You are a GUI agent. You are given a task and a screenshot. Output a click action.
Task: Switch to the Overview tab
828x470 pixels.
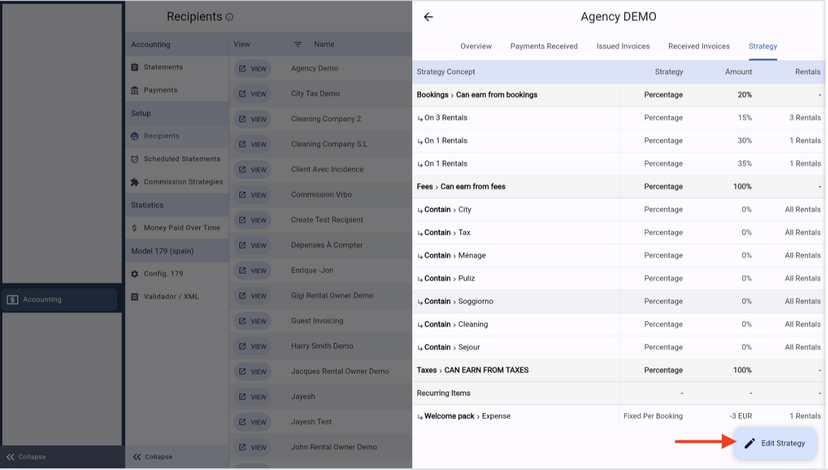pos(476,46)
